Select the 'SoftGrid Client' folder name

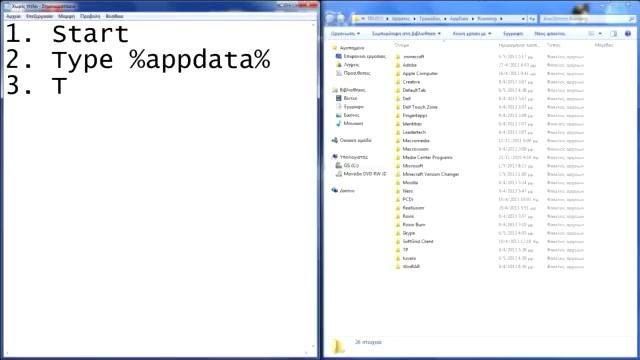coord(418,241)
